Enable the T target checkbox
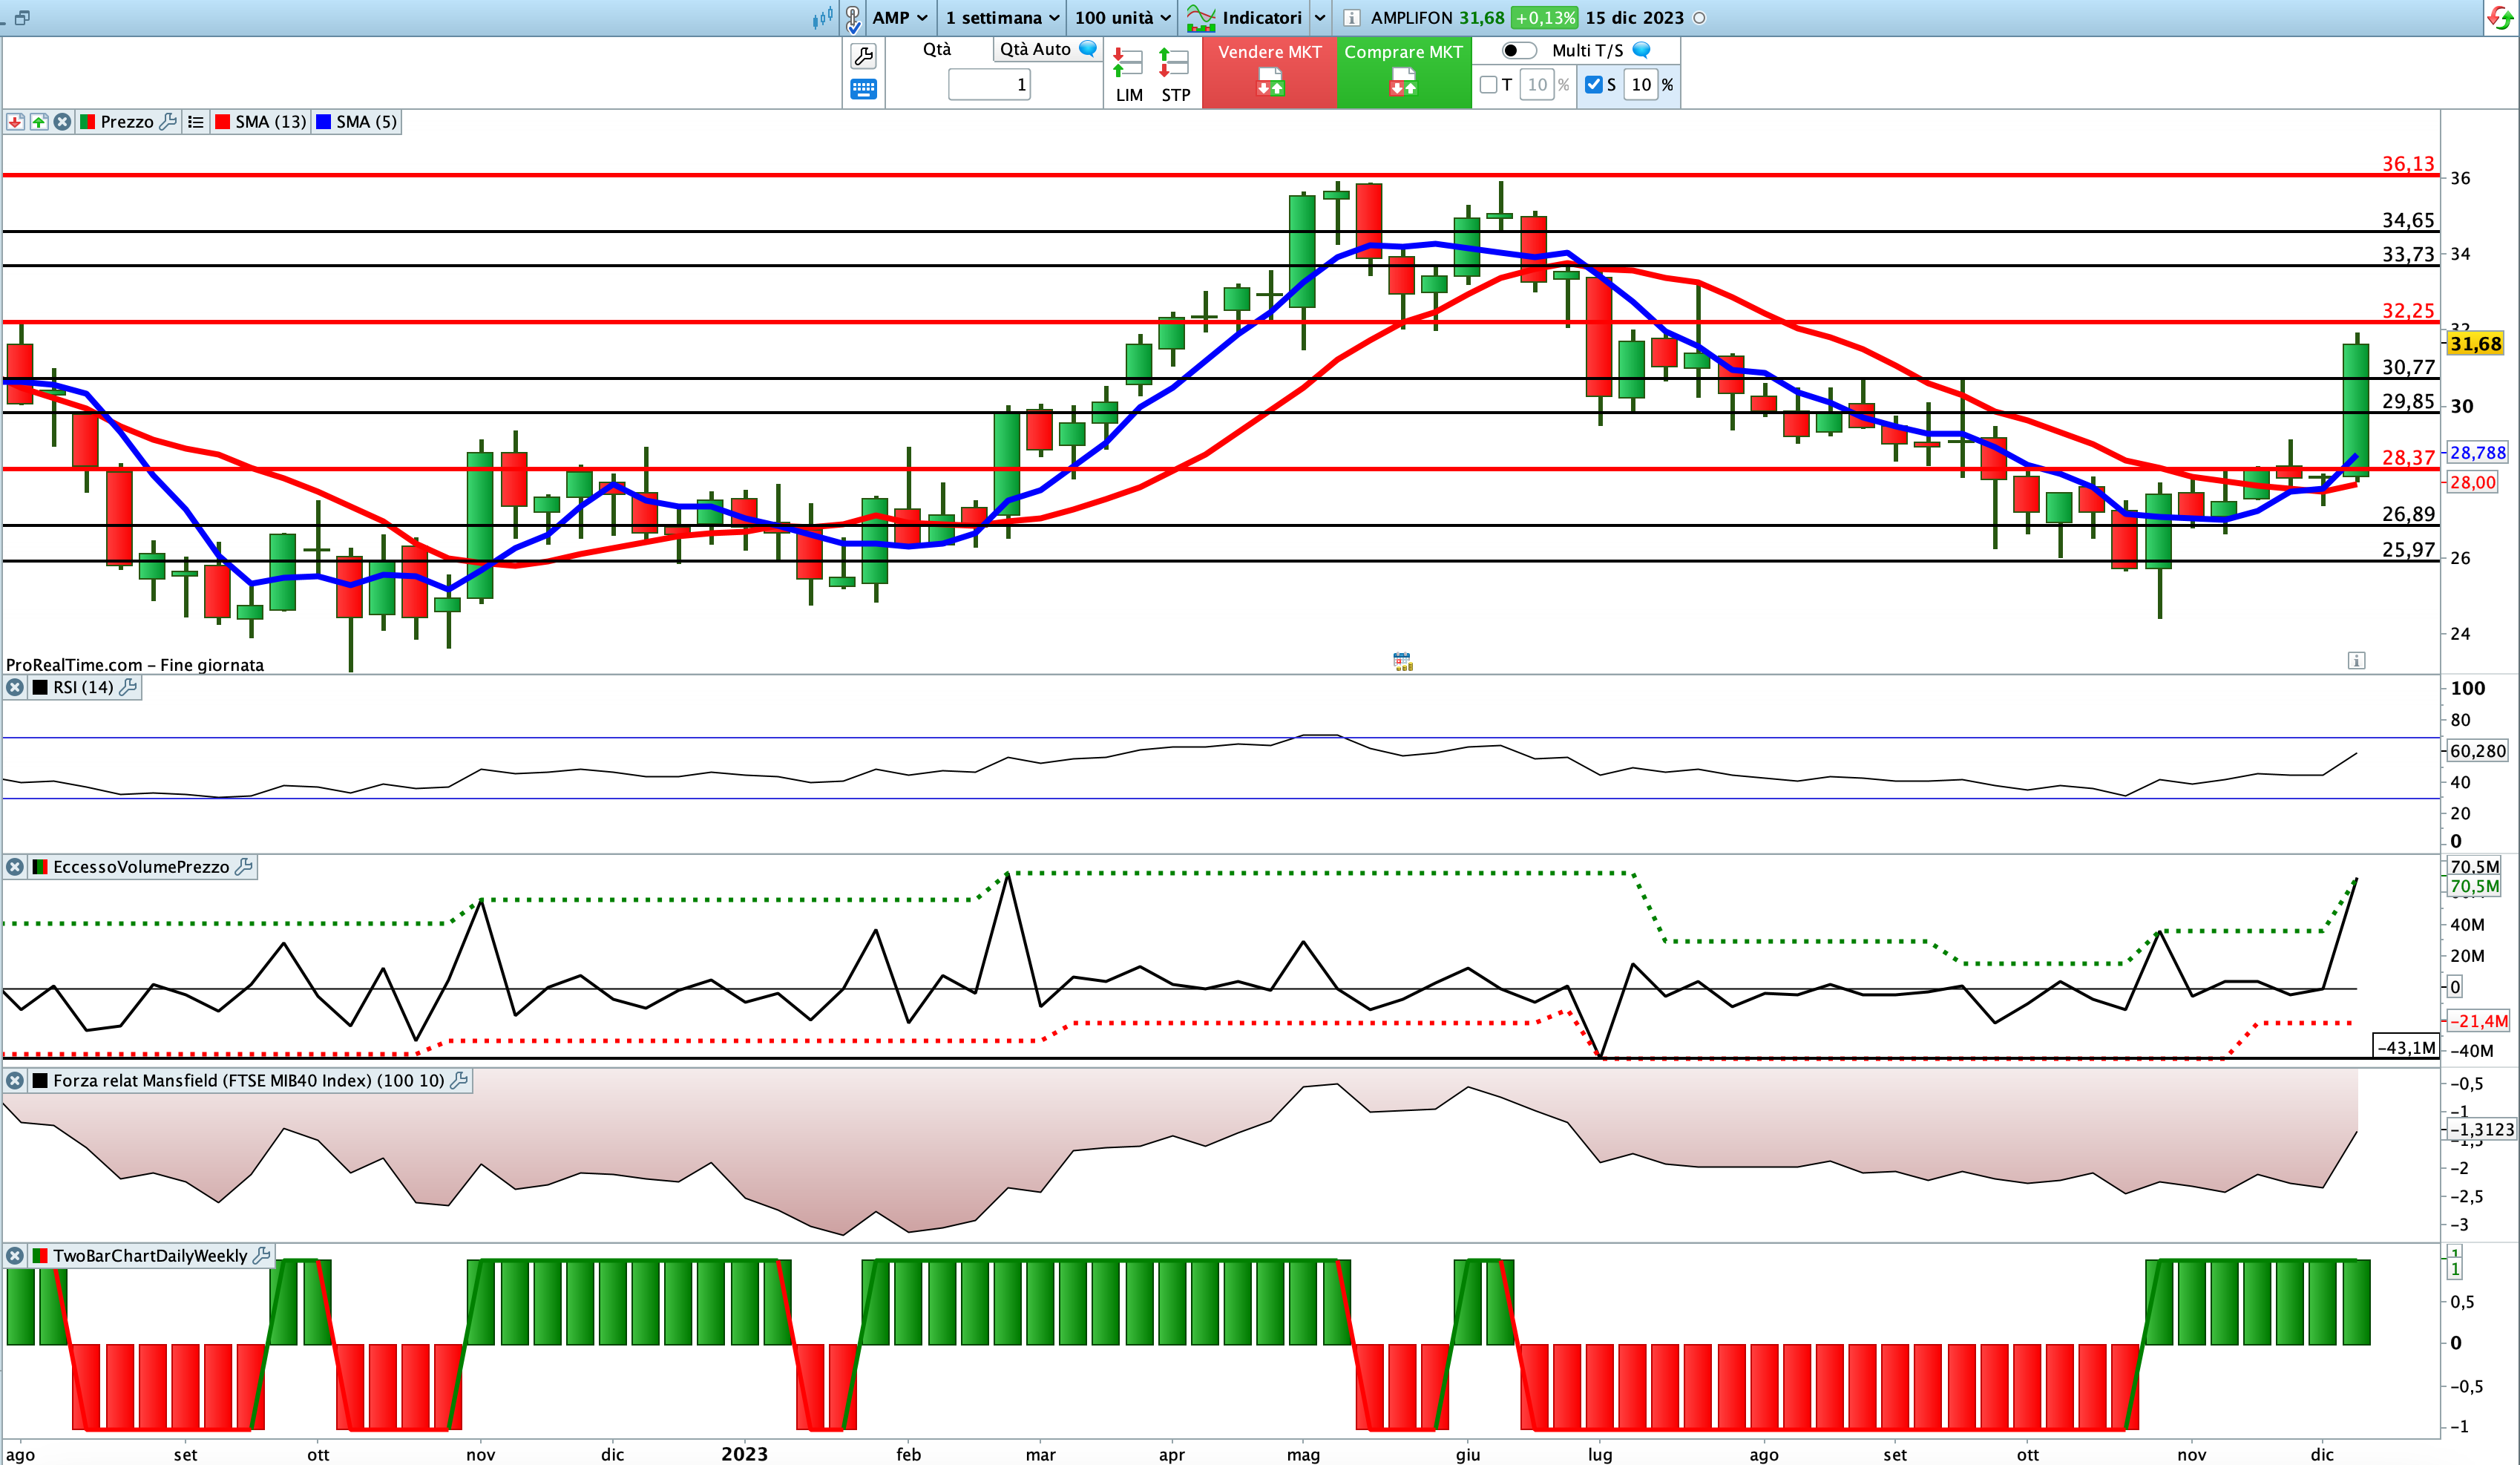This screenshot has height=1465, width=2520. [1488, 85]
